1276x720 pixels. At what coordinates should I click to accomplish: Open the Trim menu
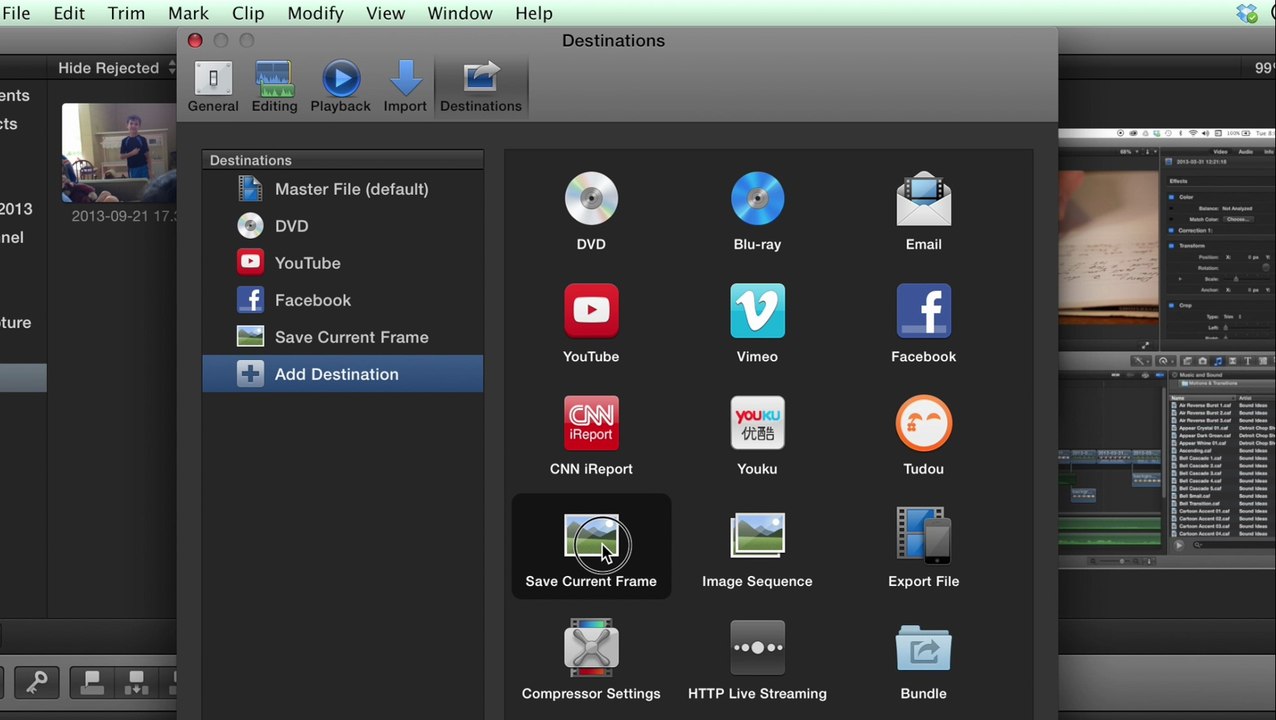coord(126,13)
